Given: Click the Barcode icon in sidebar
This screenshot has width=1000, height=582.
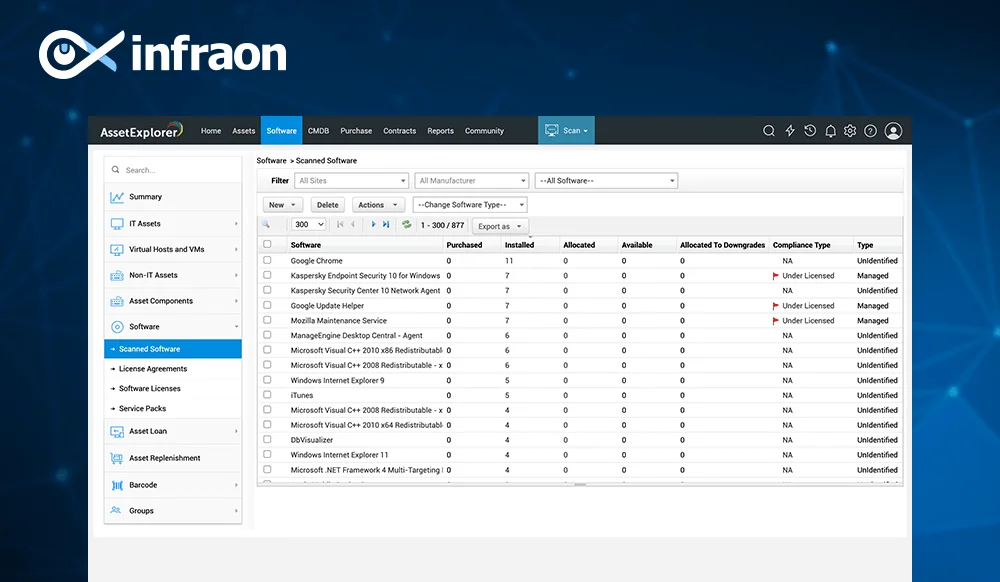Looking at the screenshot, I should click(117, 485).
